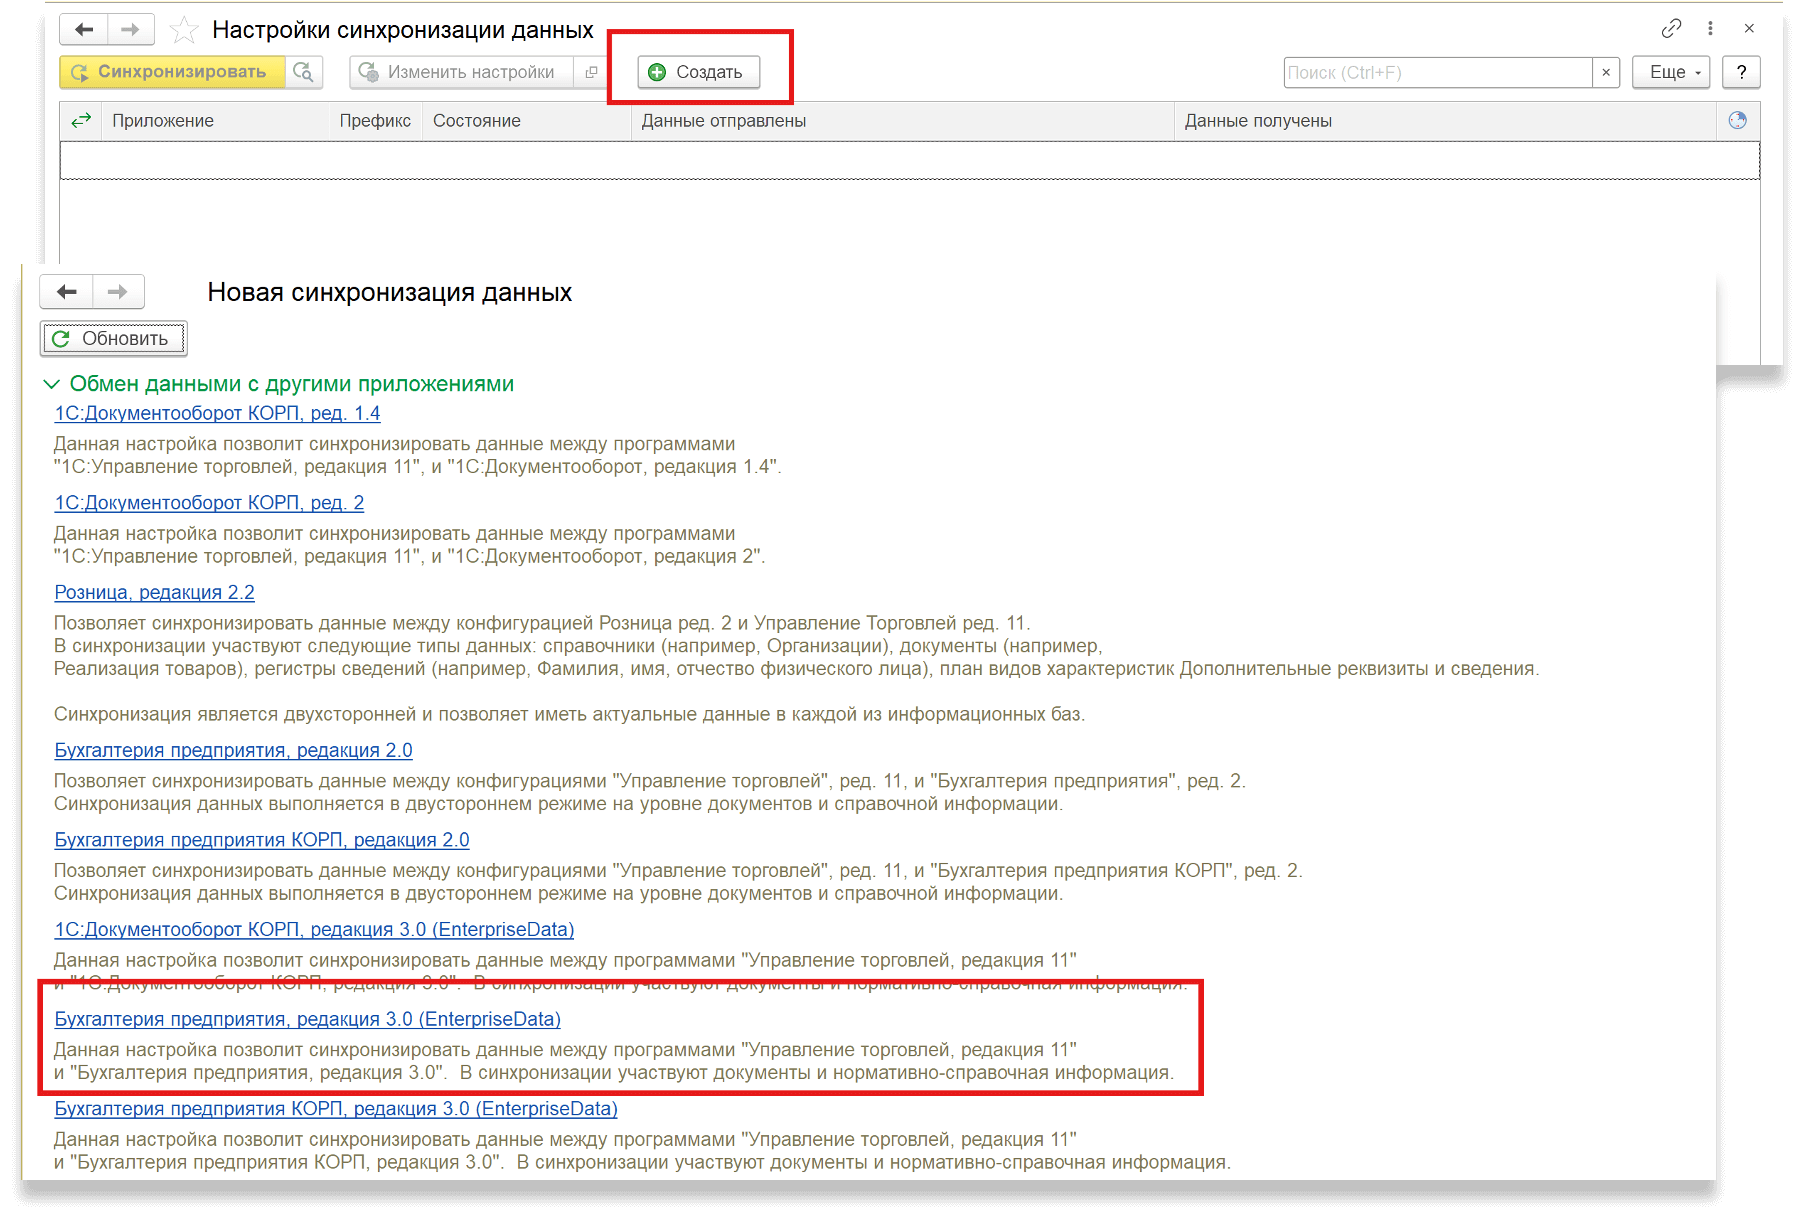This screenshot has width=1805, height=1219.
Task: Open the three-dot options menu
Action: 1710,28
